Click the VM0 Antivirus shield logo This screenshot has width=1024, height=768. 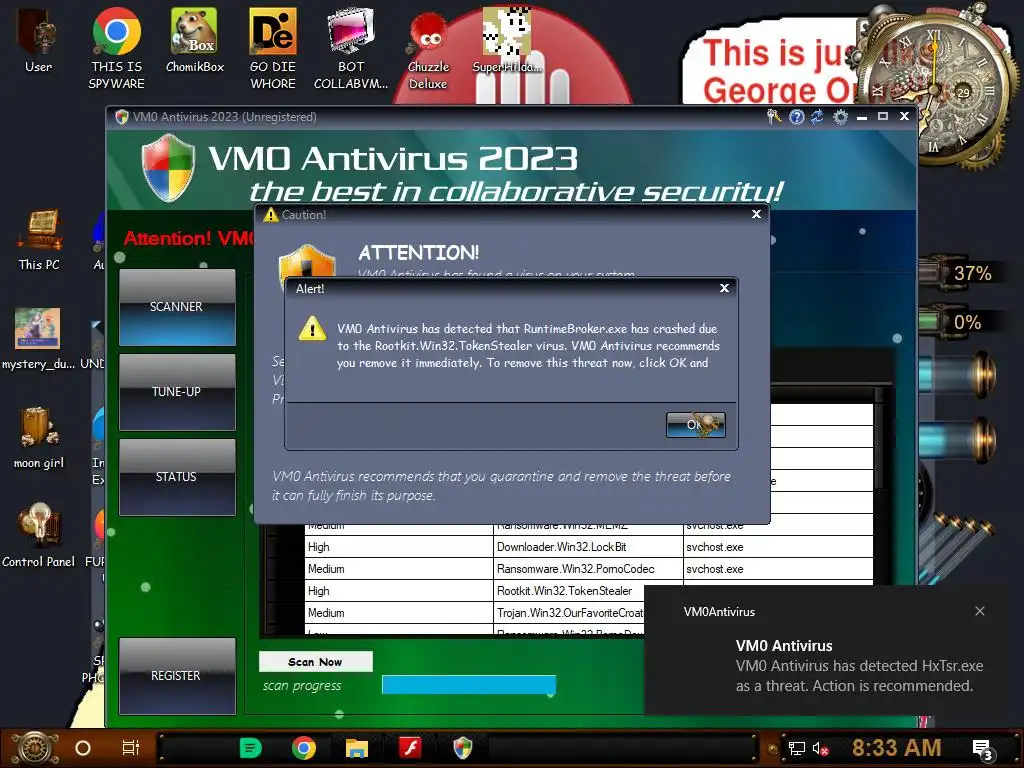(x=168, y=168)
